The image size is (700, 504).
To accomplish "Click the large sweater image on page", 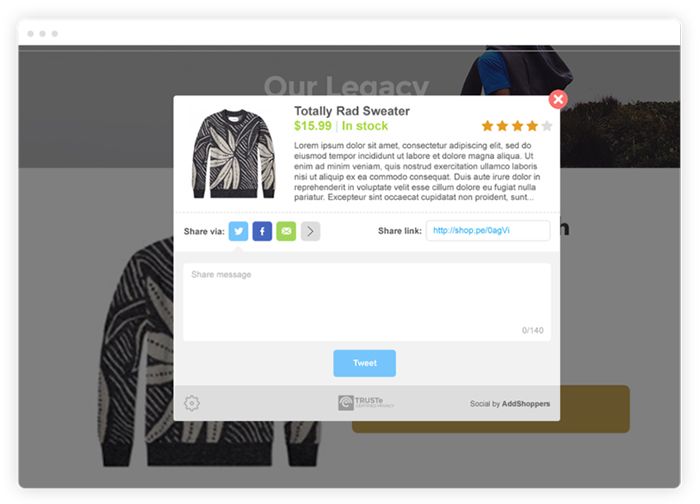I will pos(136,353).
